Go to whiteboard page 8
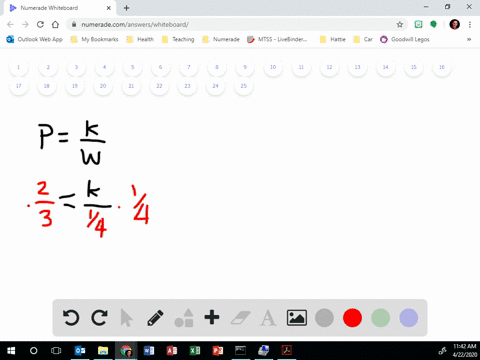The height and width of the screenshot is (360, 480). [x=217, y=67]
